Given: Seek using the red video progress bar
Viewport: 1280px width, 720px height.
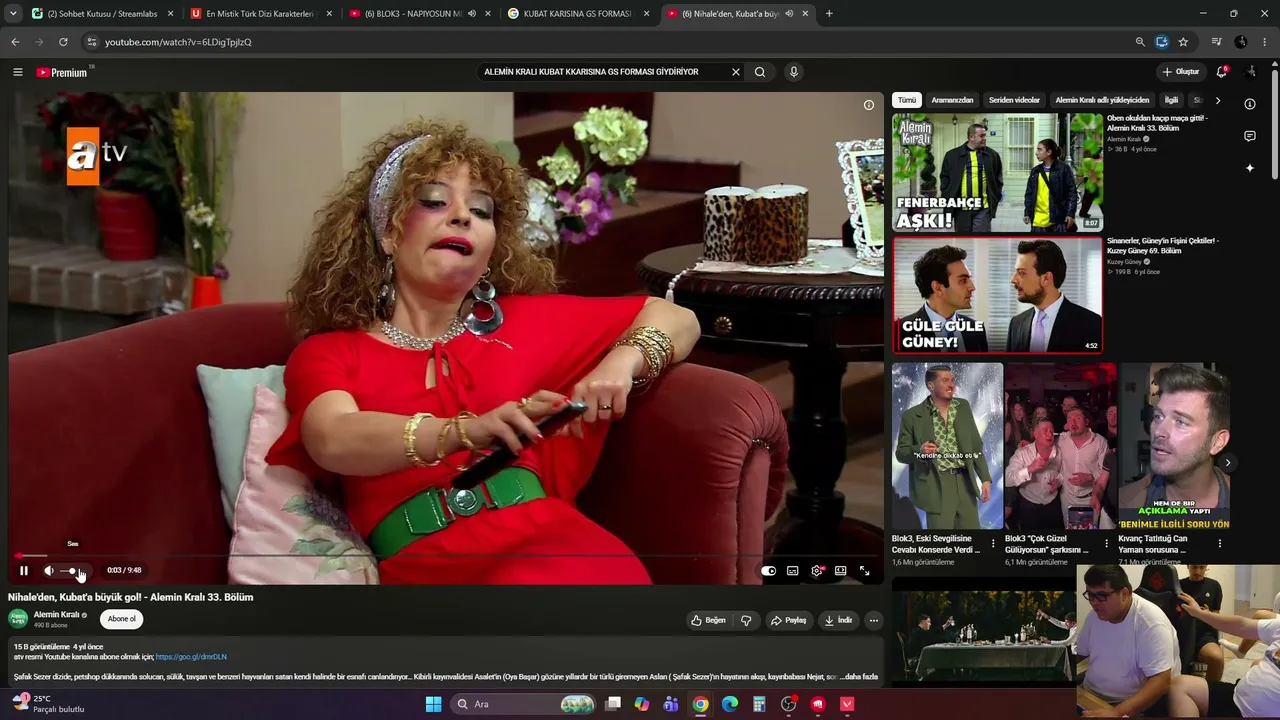Looking at the screenshot, I should pos(446,555).
